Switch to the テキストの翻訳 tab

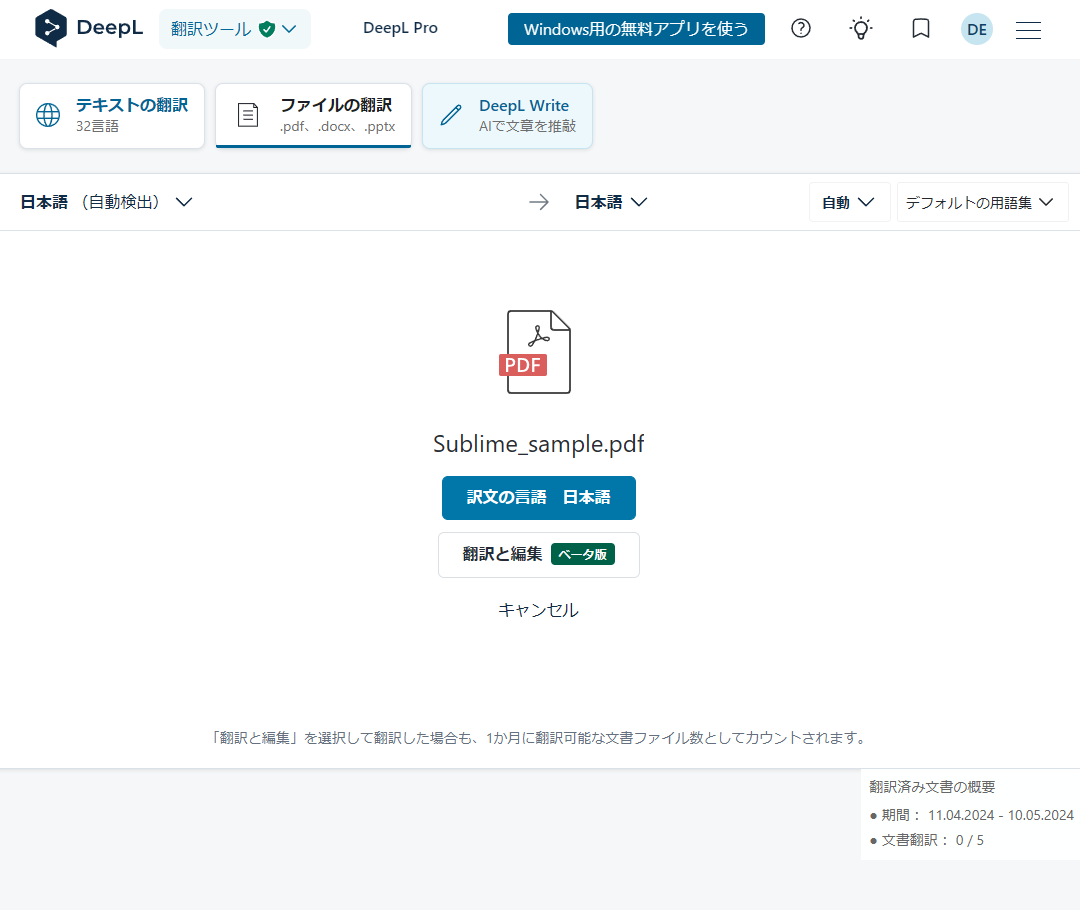click(x=111, y=115)
